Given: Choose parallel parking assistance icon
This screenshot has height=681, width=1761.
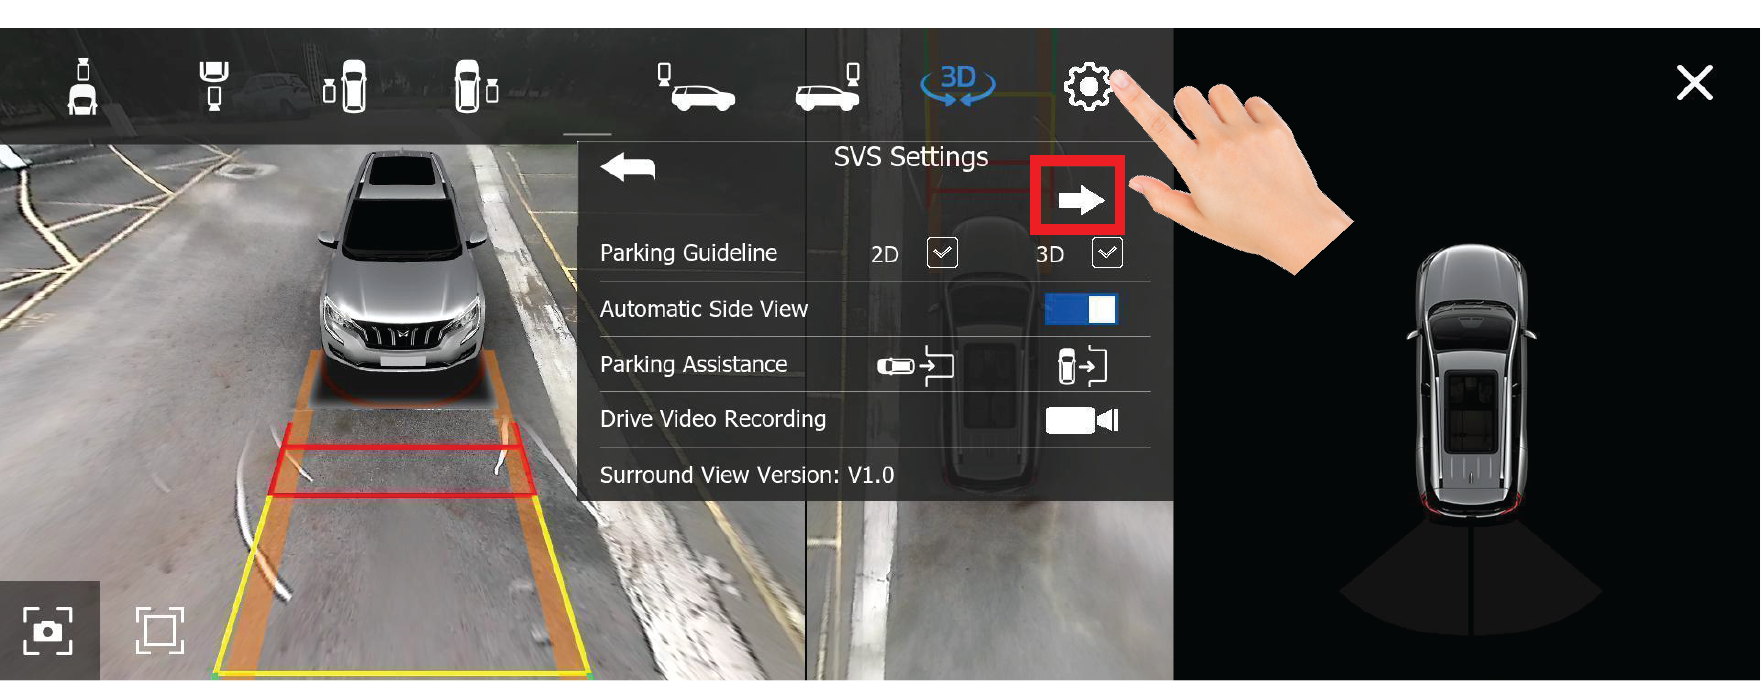Looking at the screenshot, I should pos(915,365).
